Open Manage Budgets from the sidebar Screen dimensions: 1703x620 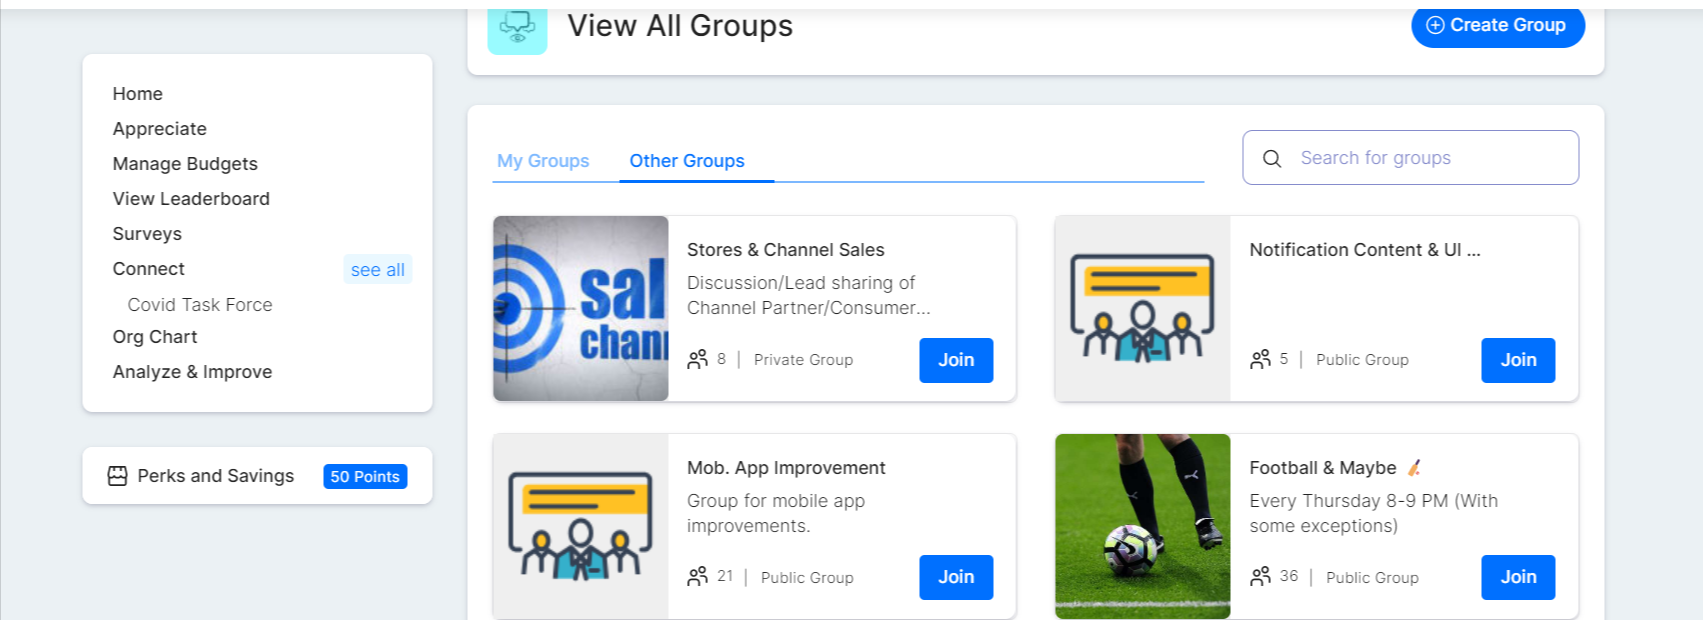point(185,164)
